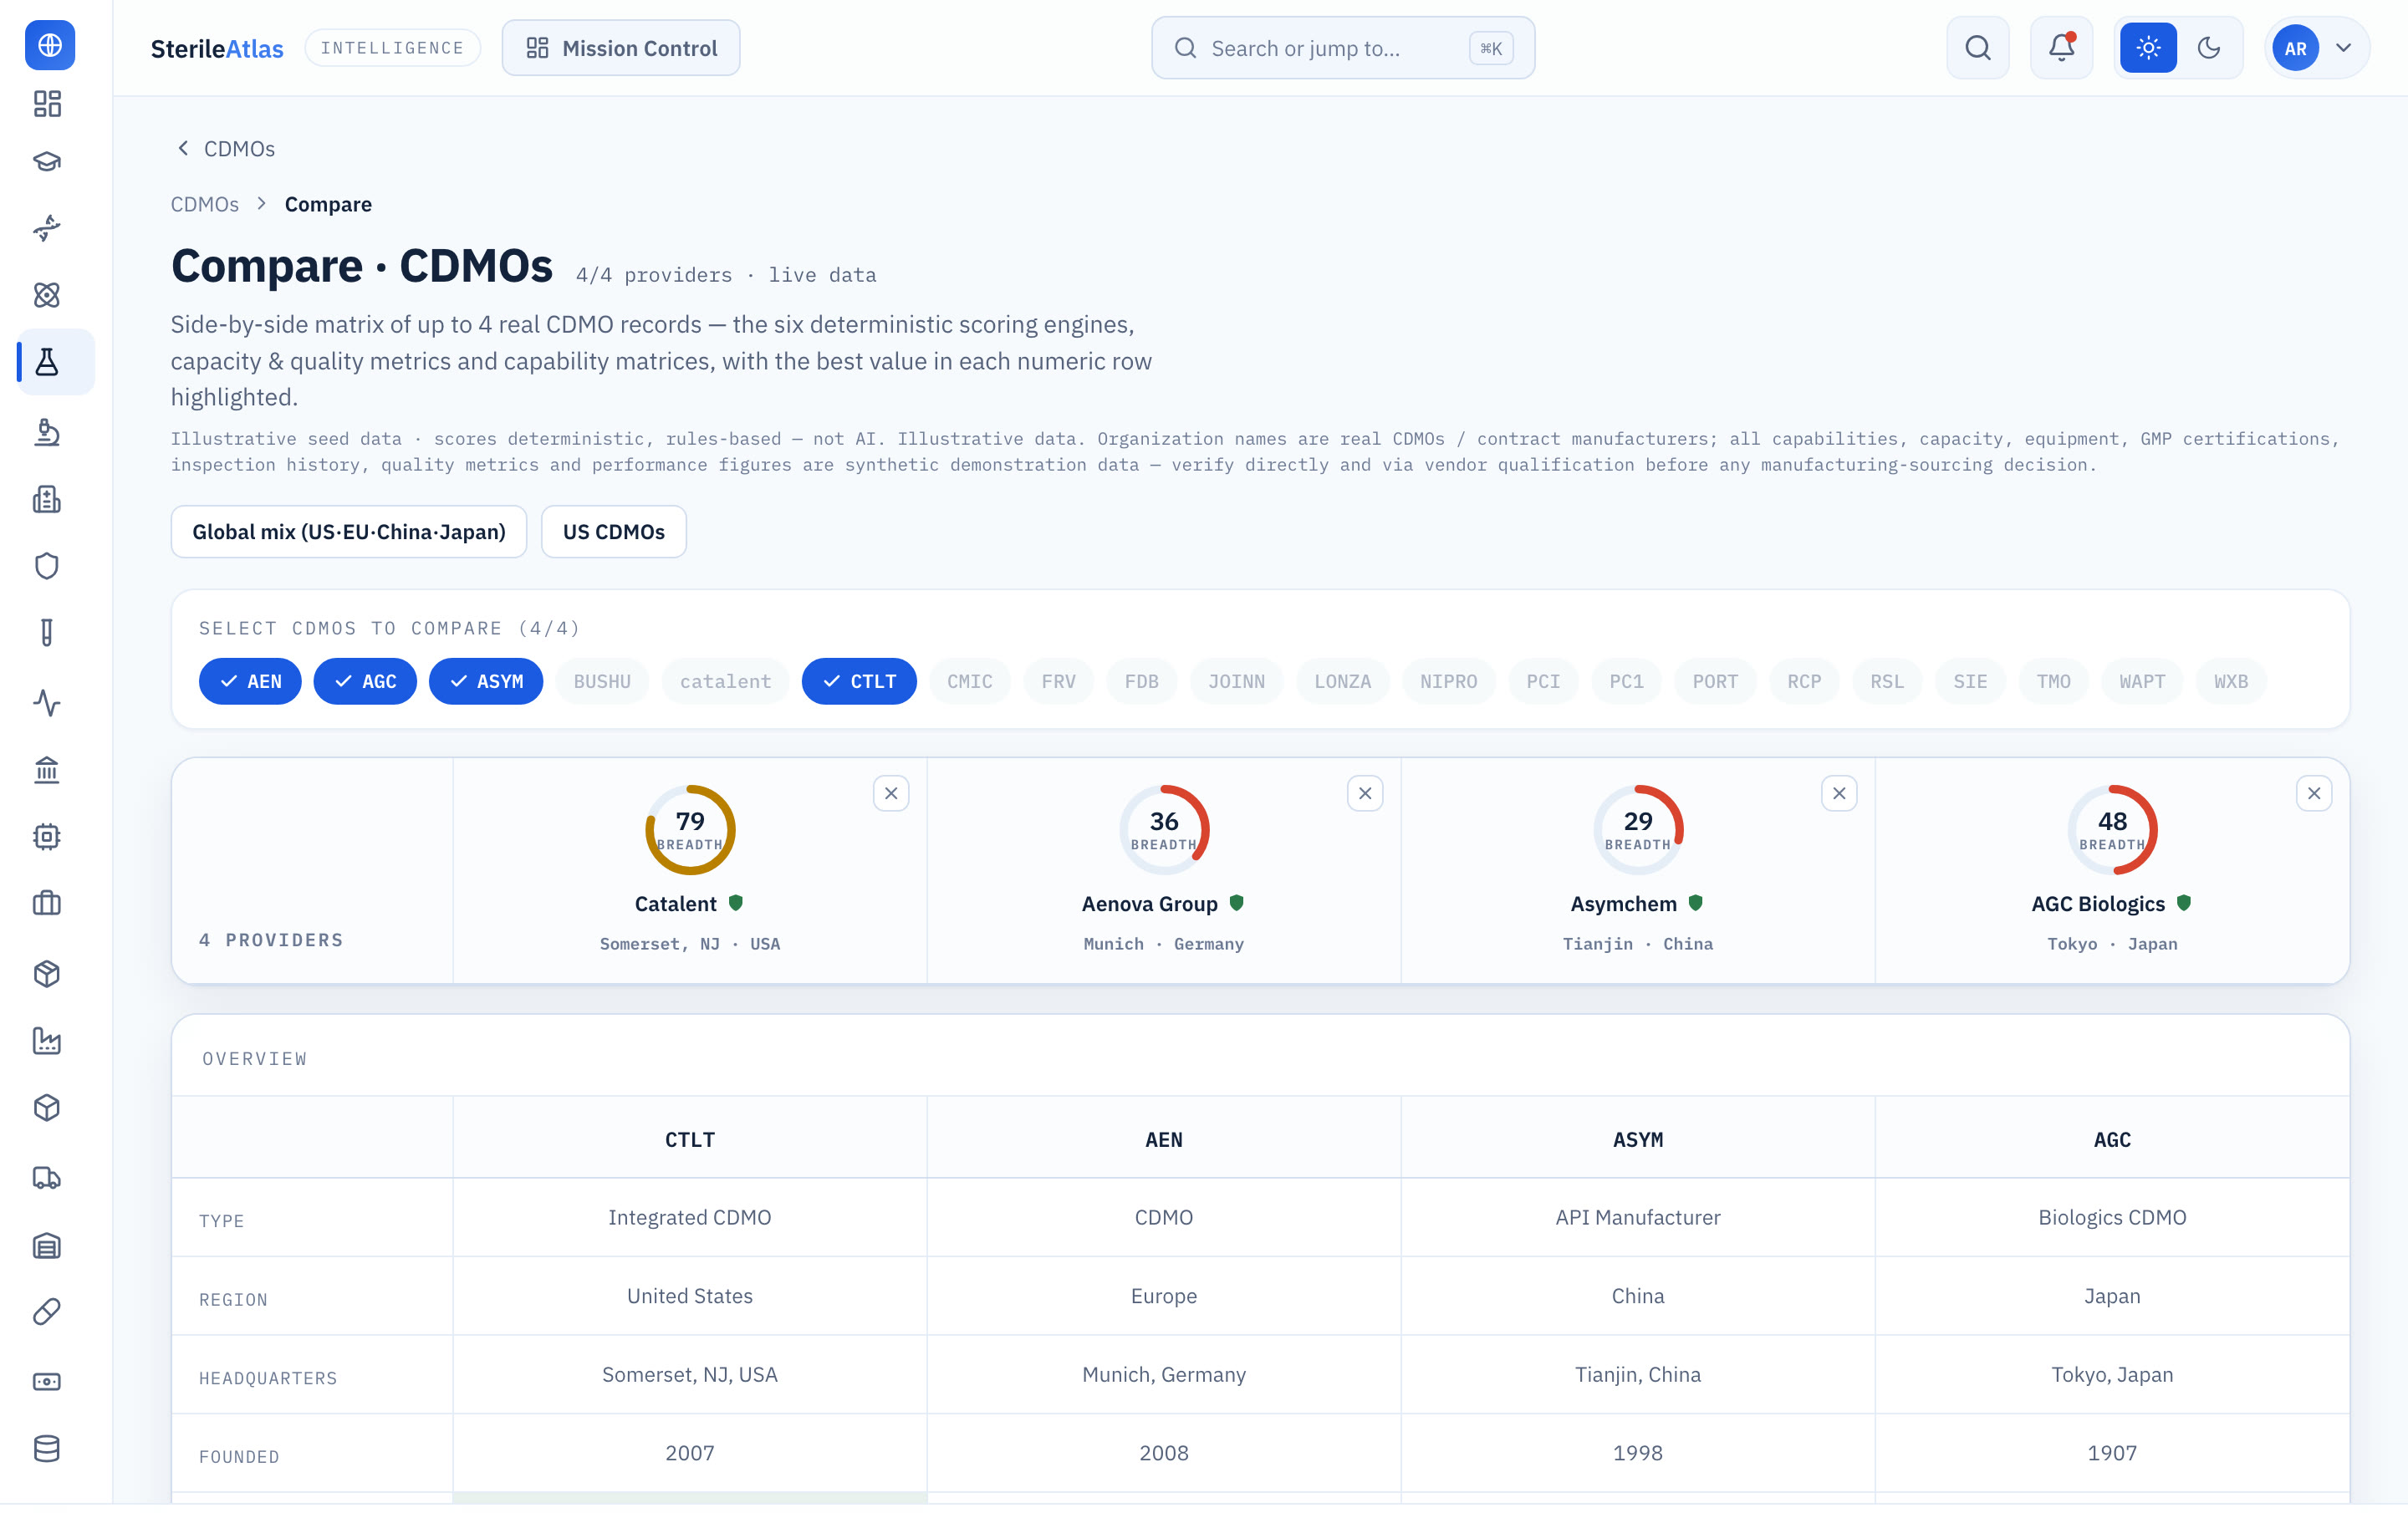This screenshot has width=2408, height=1513.
Task: Toggle the WXB chip
Action: [2230, 681]
